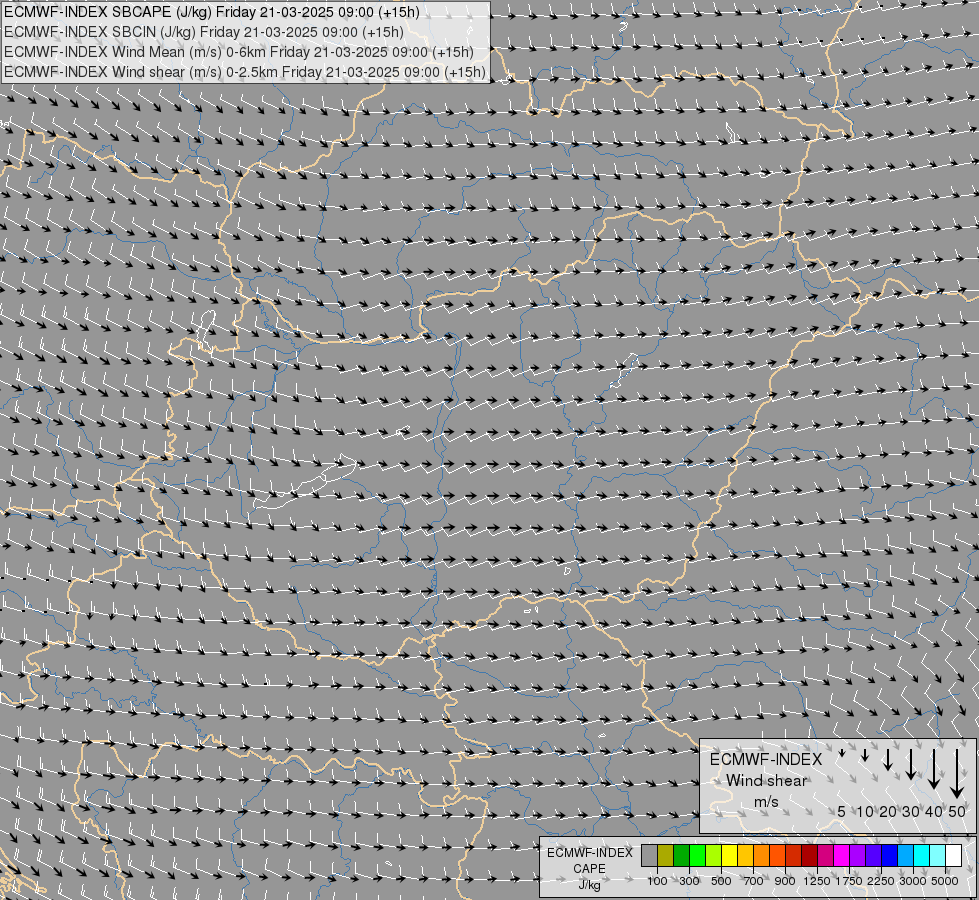Click the 'J/kg' legend unit
The width and height of the screenshot is (979, 900).
click(x=589, y=885)
